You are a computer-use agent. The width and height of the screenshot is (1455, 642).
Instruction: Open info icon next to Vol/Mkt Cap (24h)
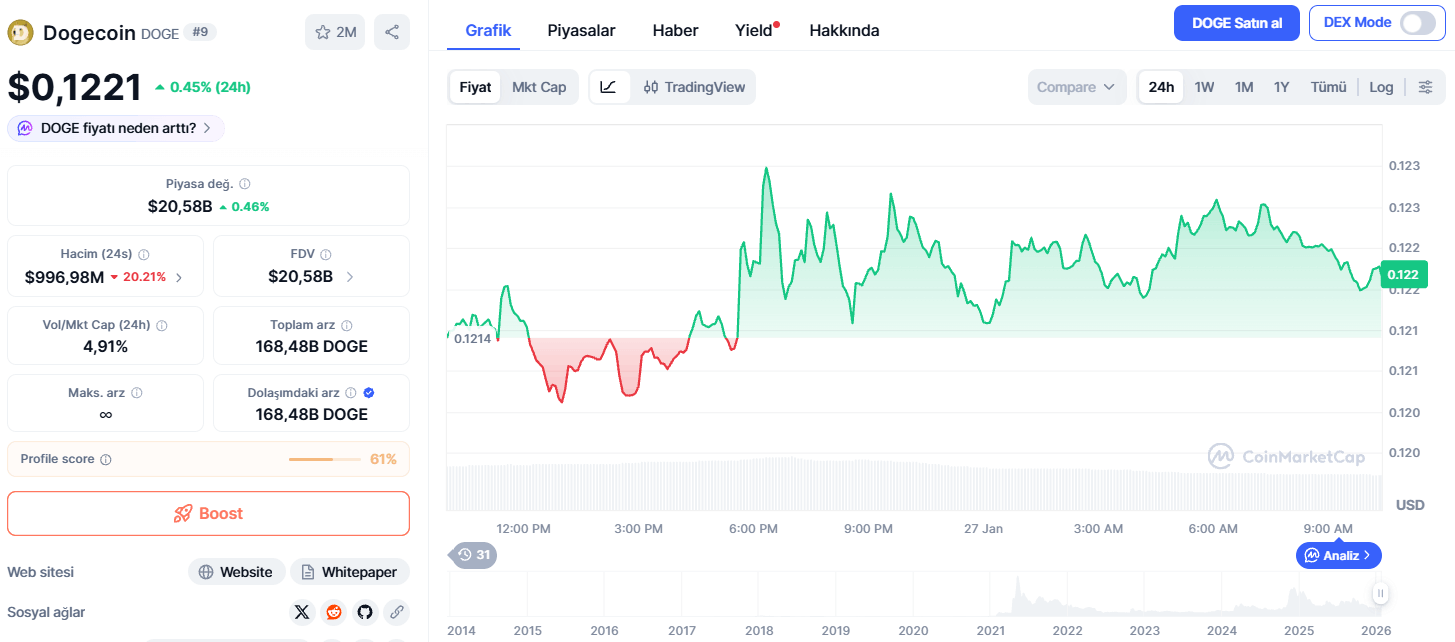162,326
